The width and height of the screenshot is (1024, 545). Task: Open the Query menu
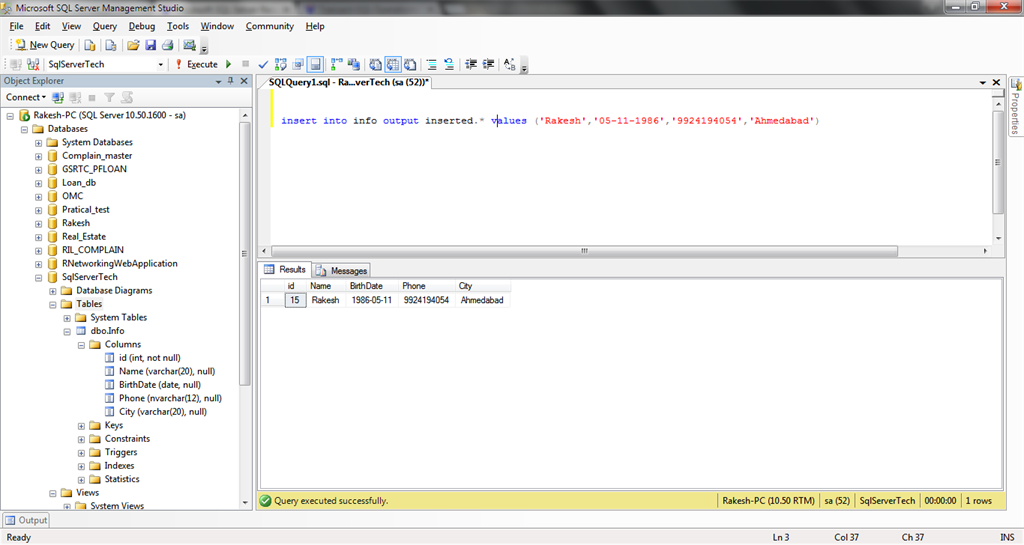pos(104,26)
